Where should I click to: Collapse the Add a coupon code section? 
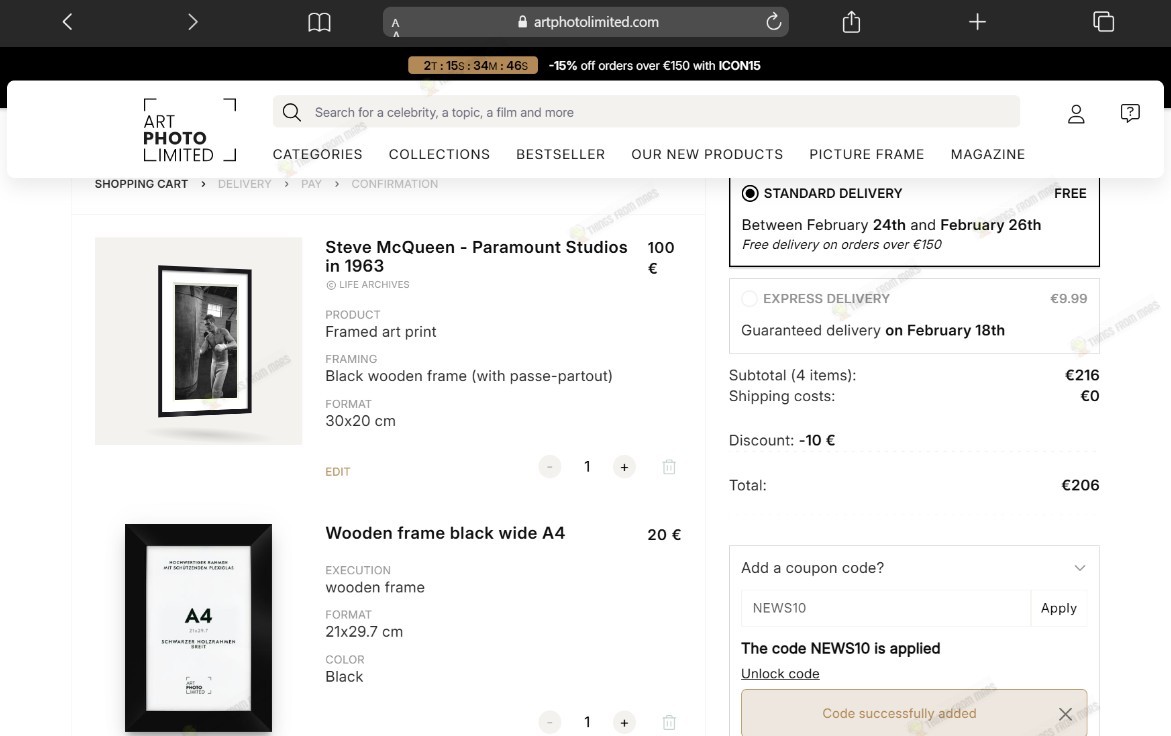(1080, 568)
